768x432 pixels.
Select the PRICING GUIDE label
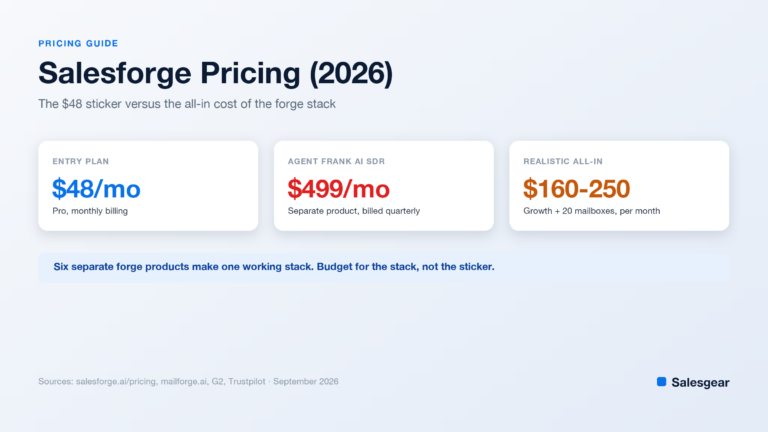coord(78,44)
